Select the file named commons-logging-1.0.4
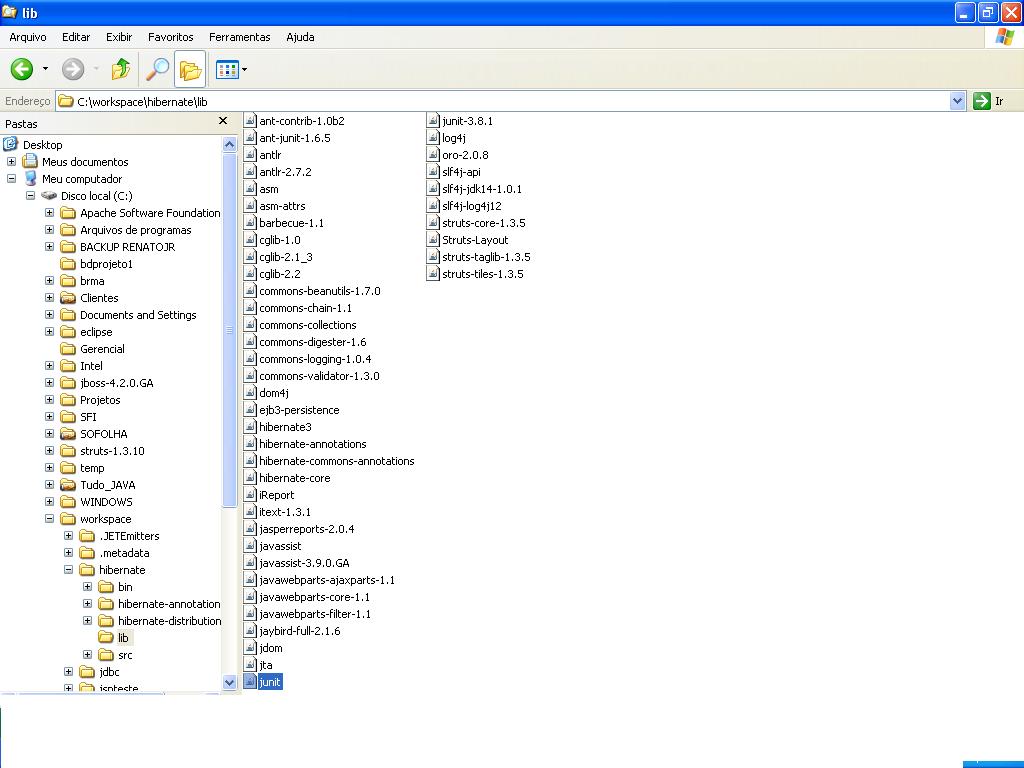This screenshot has width=1024, height=768. pyautogui.click(x=315, y=359)
